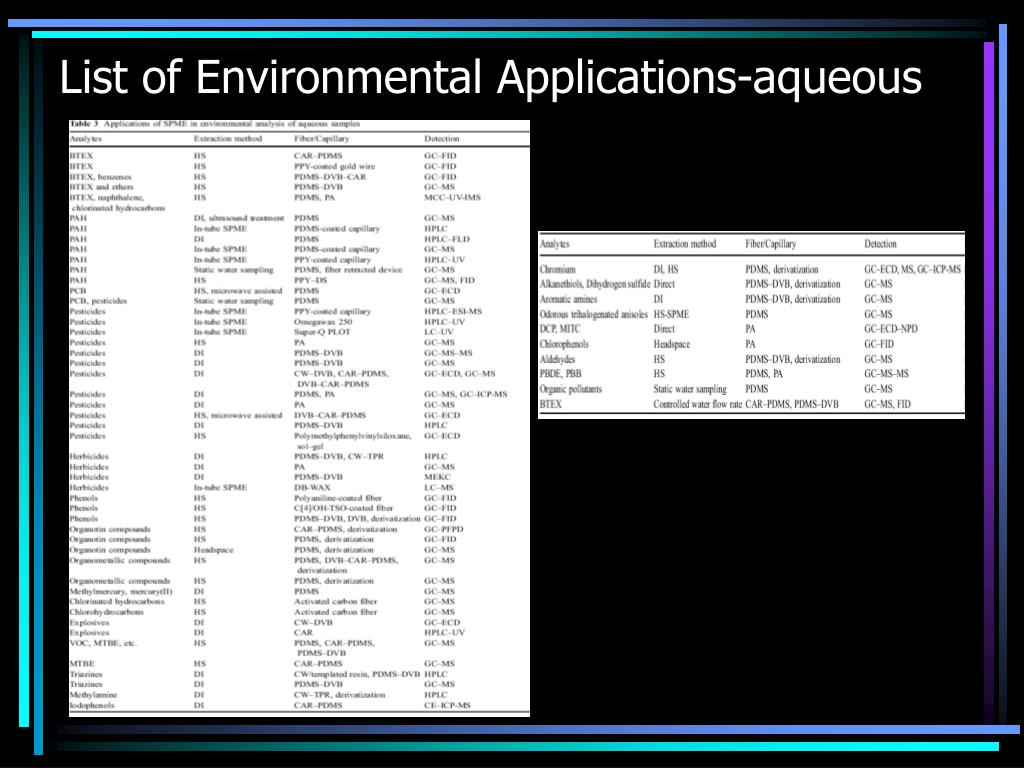The height and width of the screenshot is (768, 1024).
Task: Click 'DCP, MITC' analyte
Action: pyautogui.click(x=560, y=329)
